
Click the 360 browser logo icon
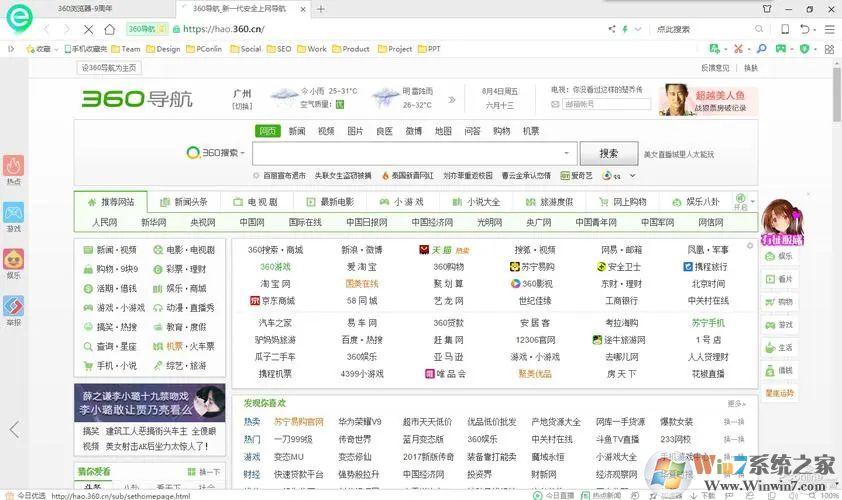pos(19,18)
